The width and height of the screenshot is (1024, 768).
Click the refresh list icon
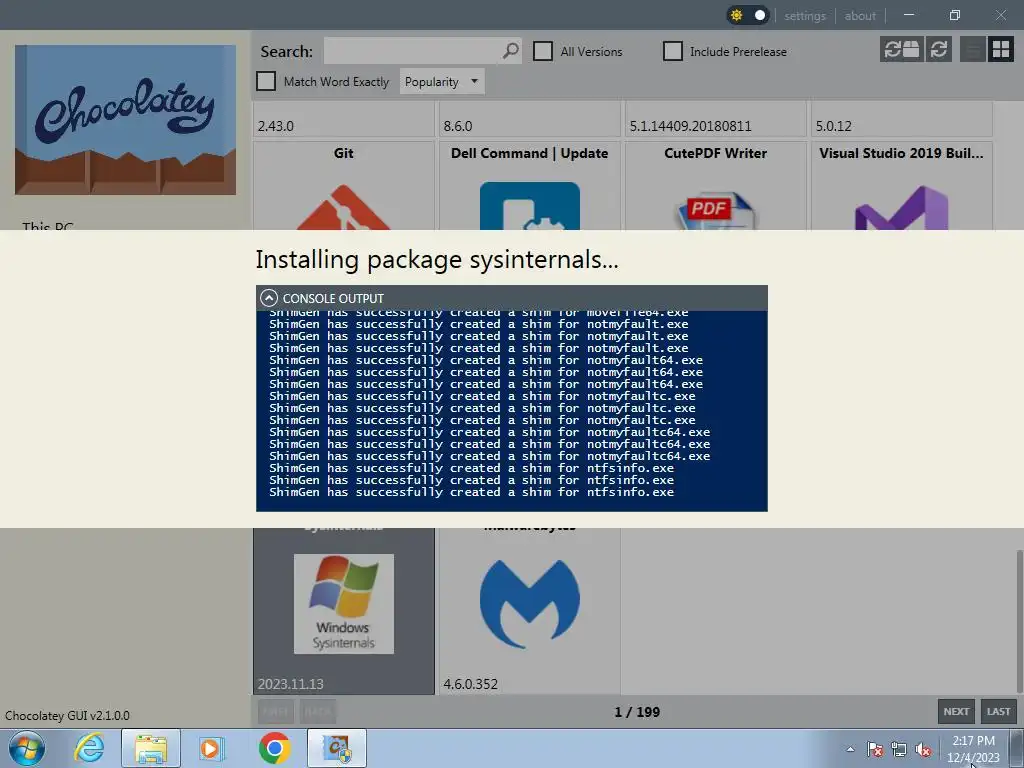pos(938,50)
